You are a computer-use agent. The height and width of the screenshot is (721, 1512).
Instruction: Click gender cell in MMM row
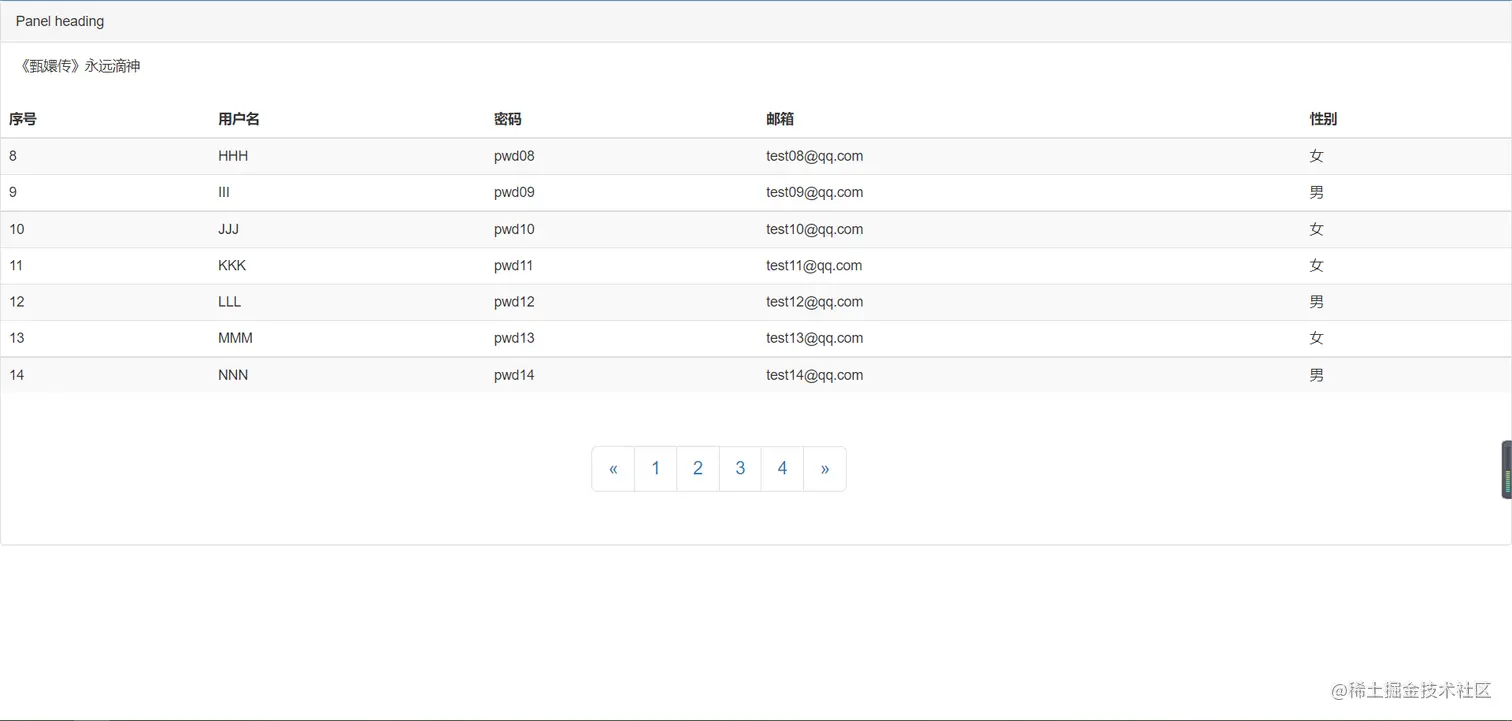tap(1316, 338)
